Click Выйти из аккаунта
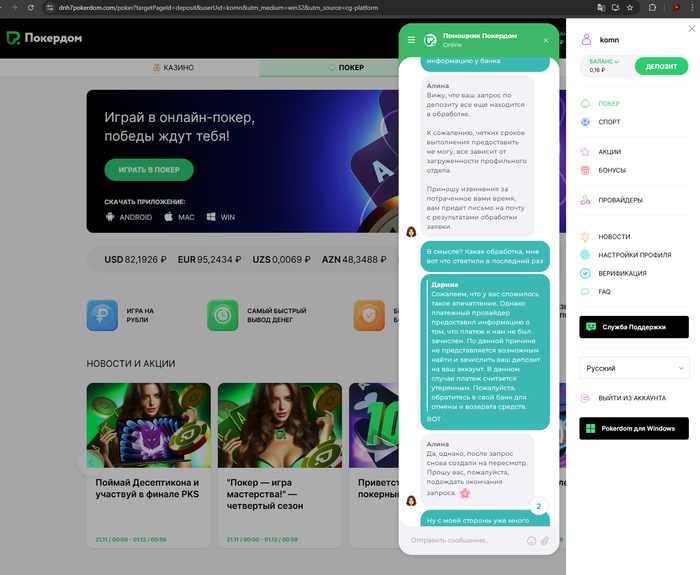Screen dimensions: 700x575 623,398
